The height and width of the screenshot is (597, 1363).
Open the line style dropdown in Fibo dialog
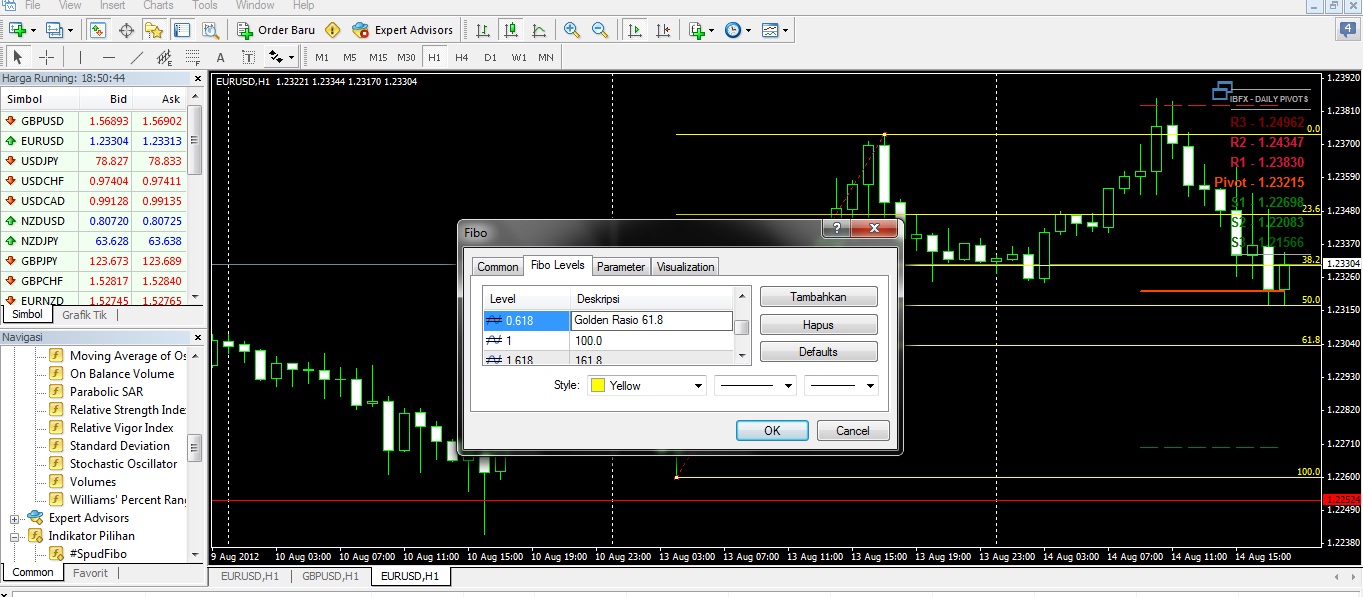[756, 385]
